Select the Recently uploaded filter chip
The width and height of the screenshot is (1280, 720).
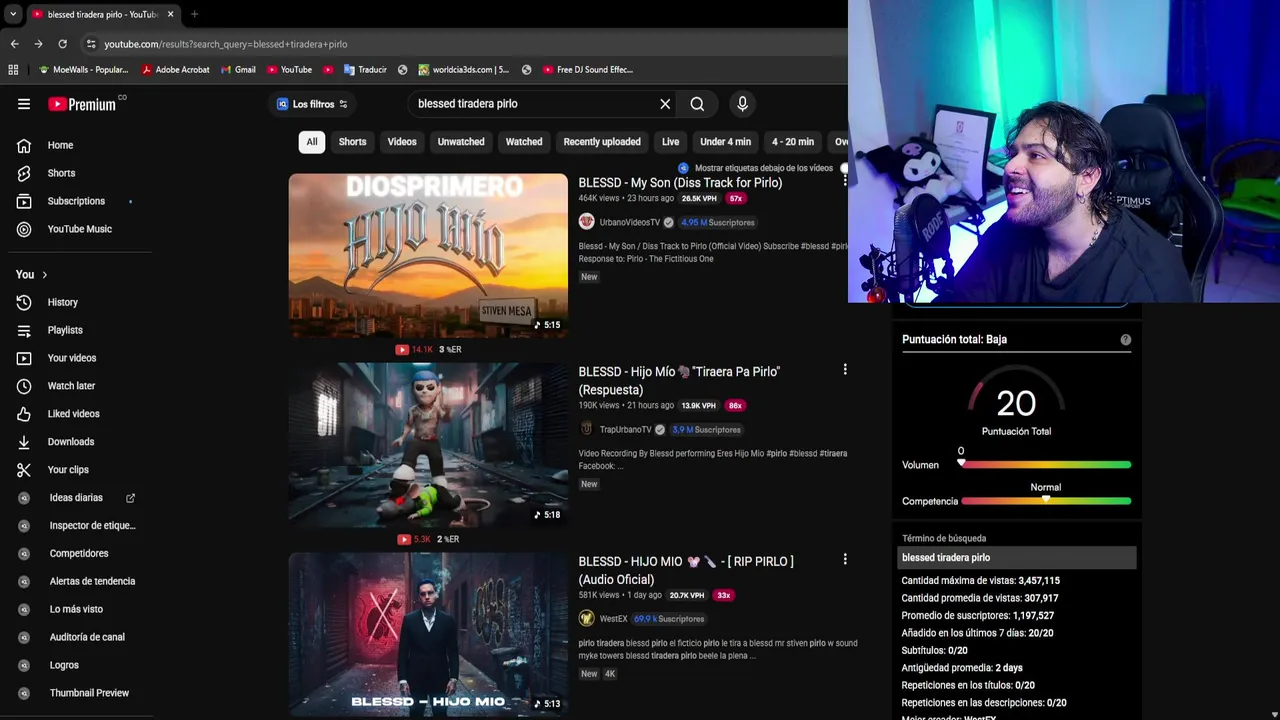point(602,142)
